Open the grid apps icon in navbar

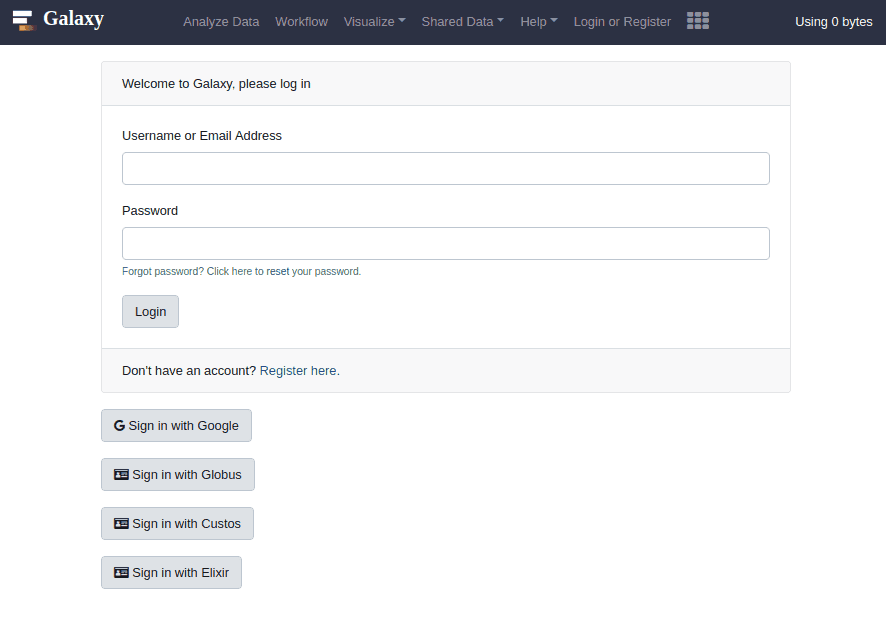click(x=698, y=21)
